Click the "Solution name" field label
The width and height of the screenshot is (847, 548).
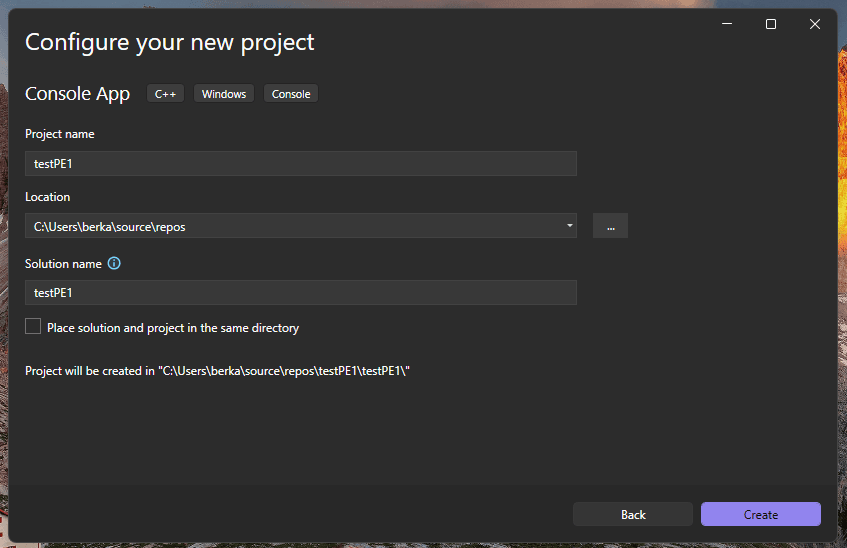click(x=63, y=264)
